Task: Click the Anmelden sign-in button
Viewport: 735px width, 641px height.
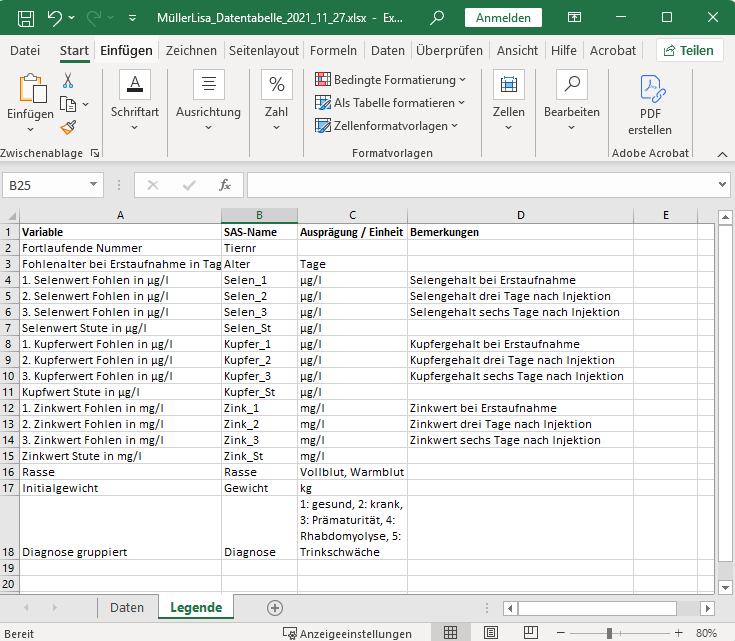Action: pos(503,18)
